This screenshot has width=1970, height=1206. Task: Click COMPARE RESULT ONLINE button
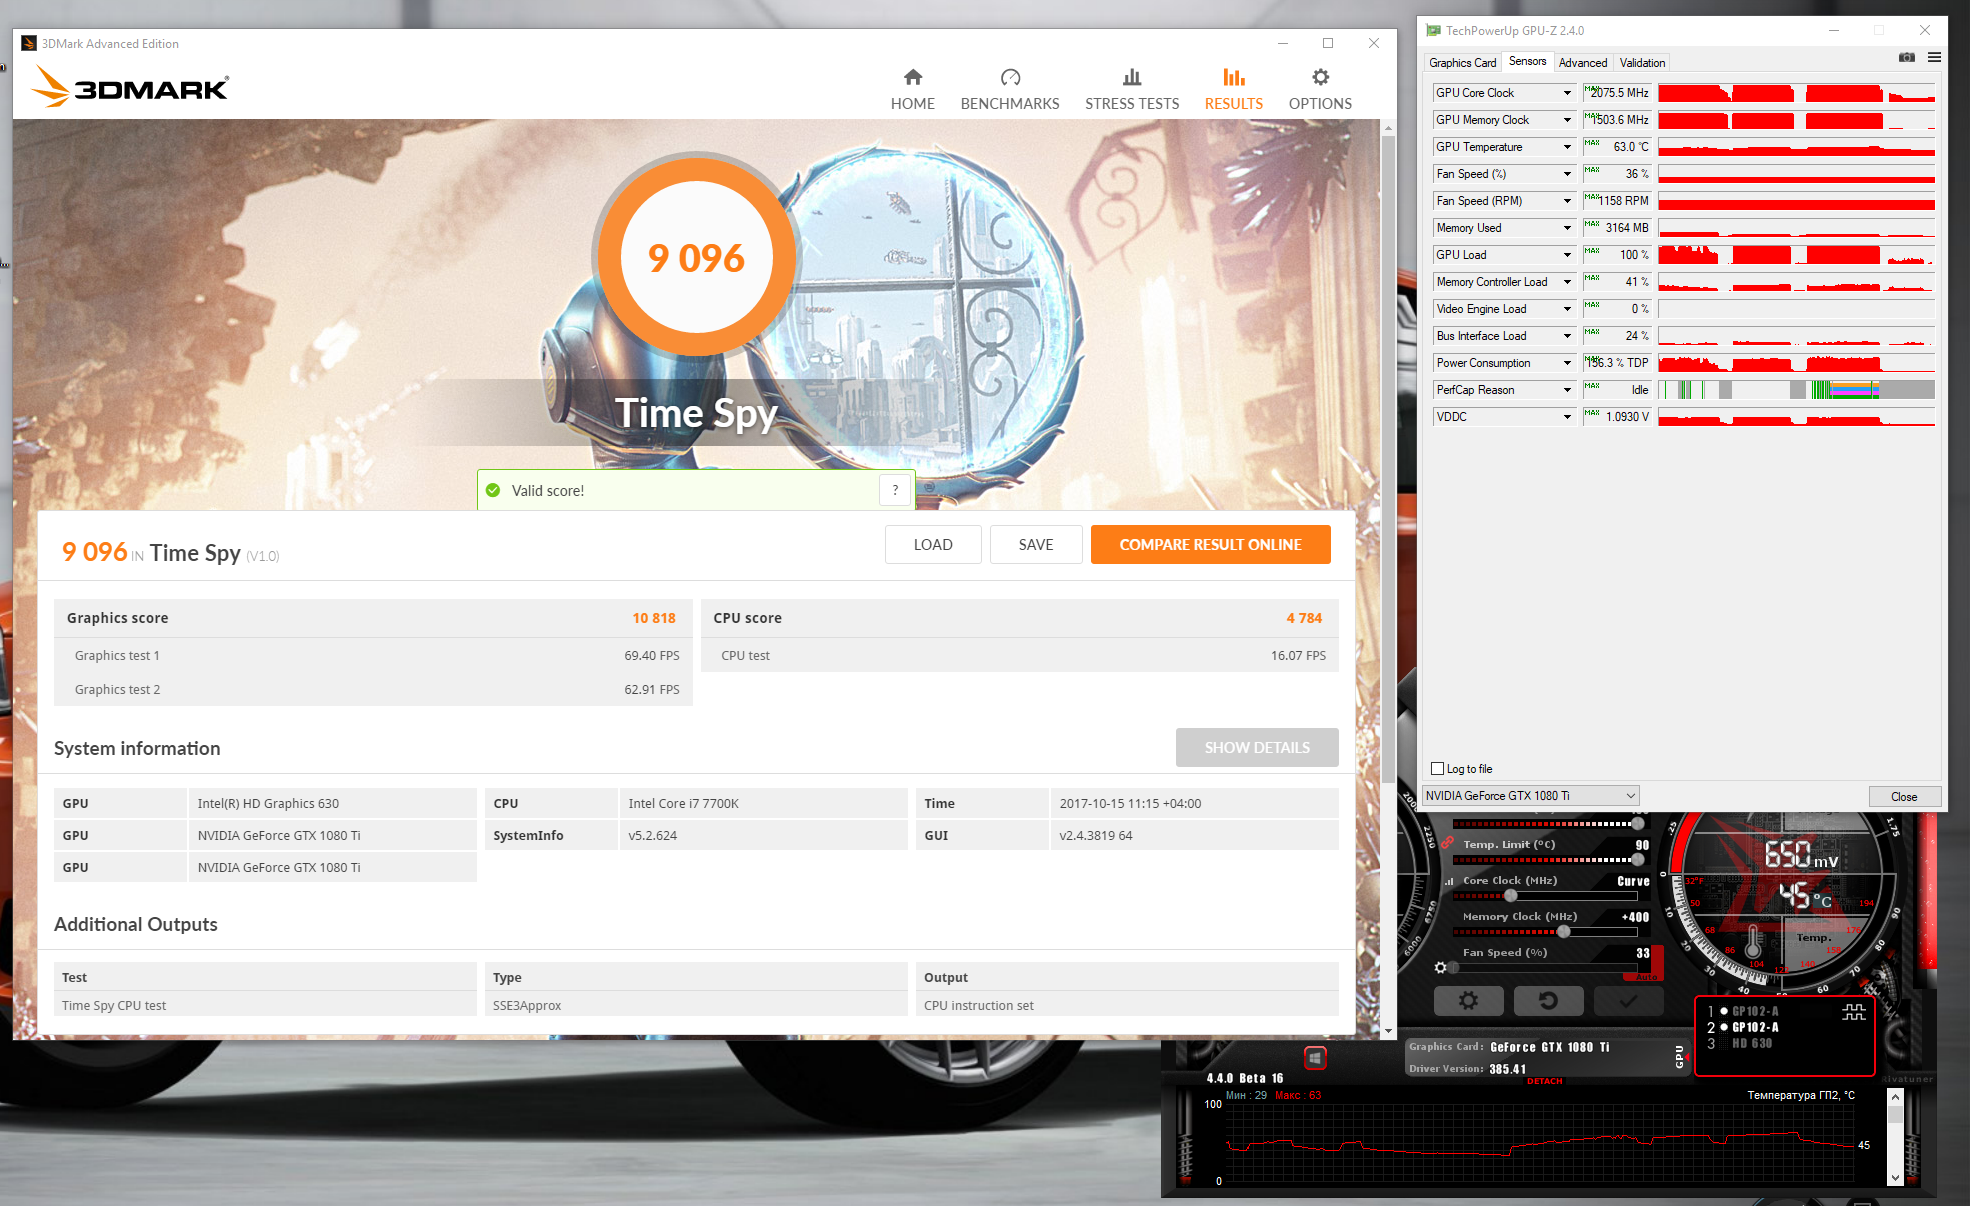[1210, 545]
